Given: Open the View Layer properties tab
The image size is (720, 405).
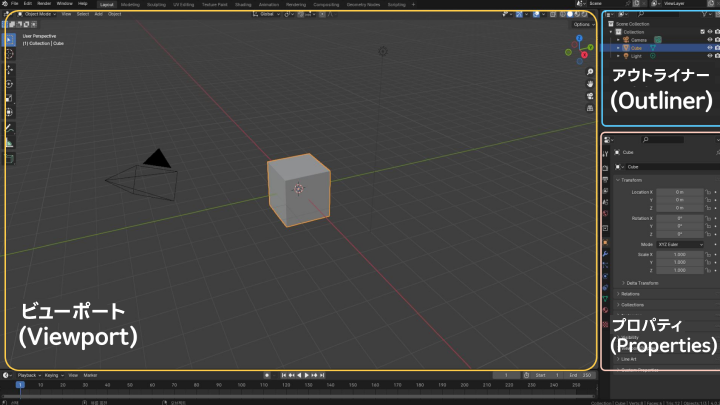Looking at the screenshot, I should point(605,191).
